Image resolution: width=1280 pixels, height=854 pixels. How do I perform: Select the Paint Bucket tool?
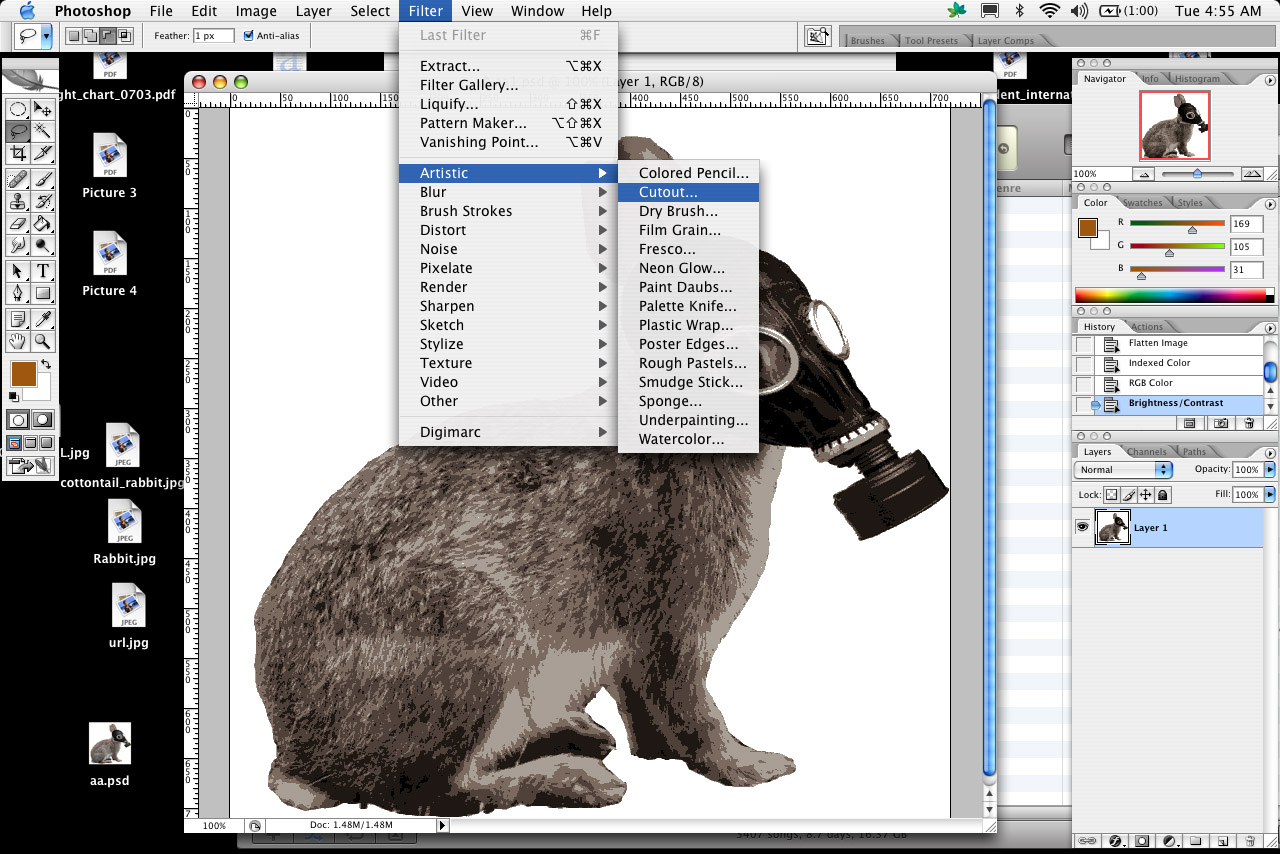click(x=43, y=223)
